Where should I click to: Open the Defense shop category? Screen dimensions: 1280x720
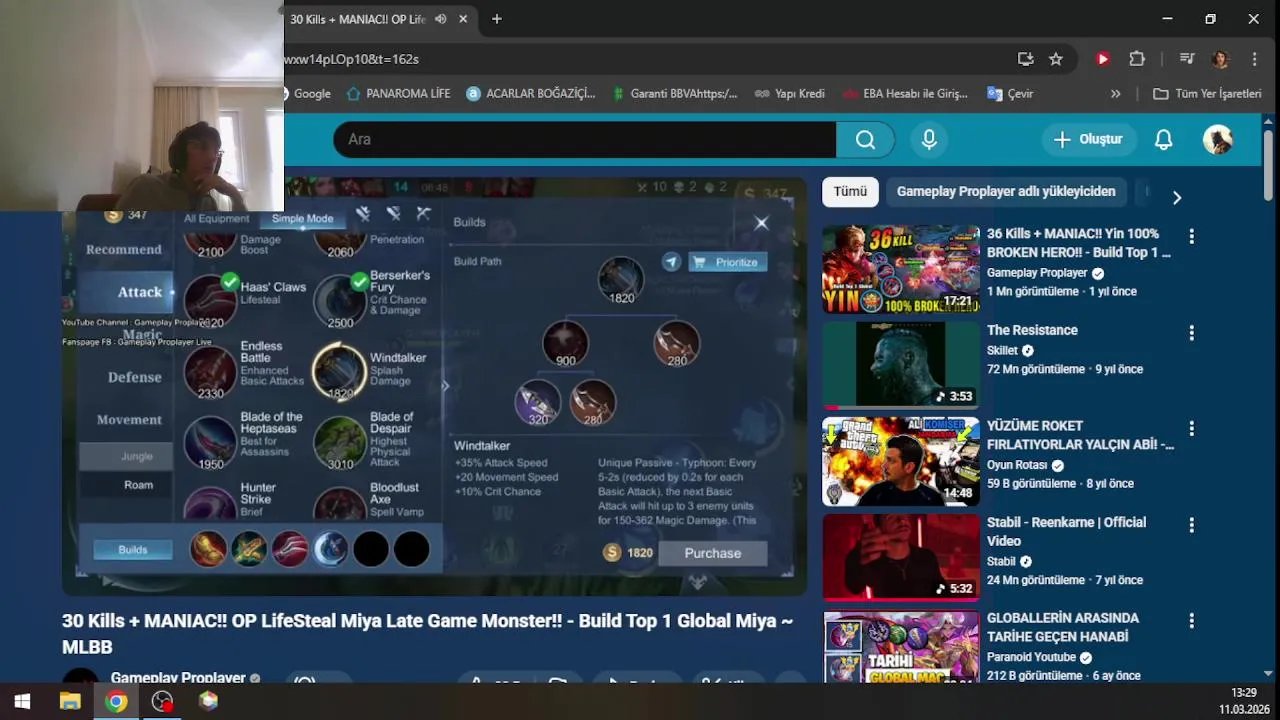(135, 377)
